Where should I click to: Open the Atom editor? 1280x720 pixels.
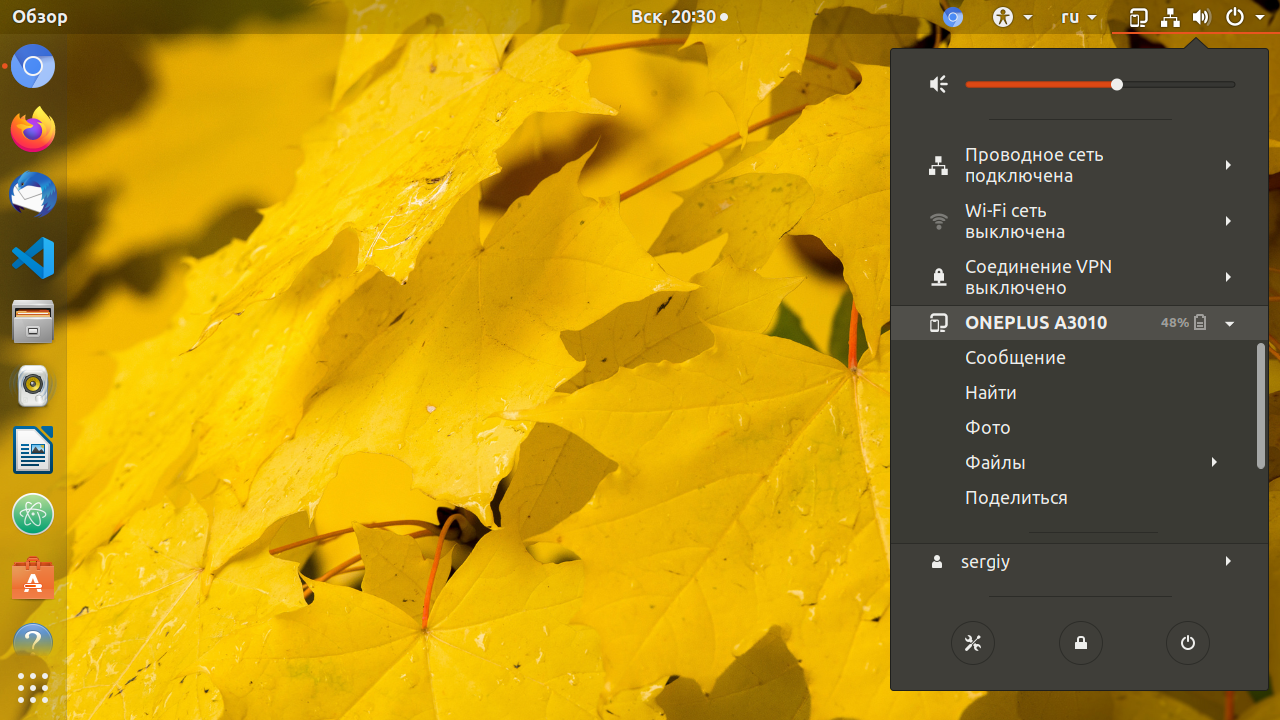click(33, 514)
